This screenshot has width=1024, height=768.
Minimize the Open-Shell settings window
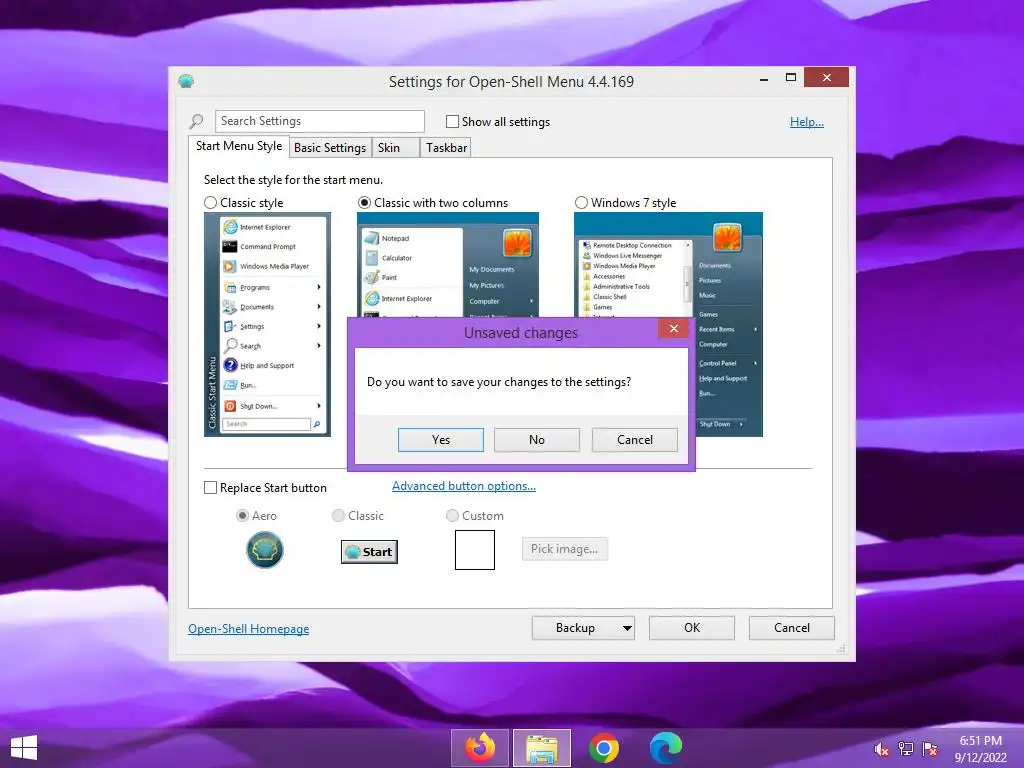pos(763,78)
